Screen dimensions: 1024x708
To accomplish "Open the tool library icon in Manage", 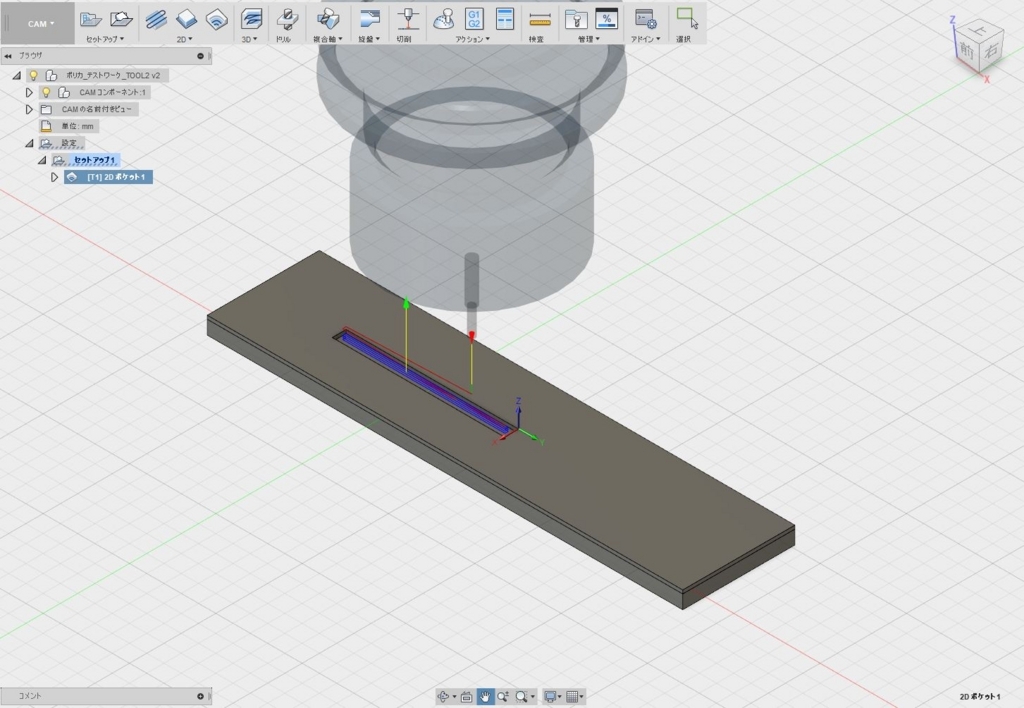I will pyautogui.click(x=575, y=19).
